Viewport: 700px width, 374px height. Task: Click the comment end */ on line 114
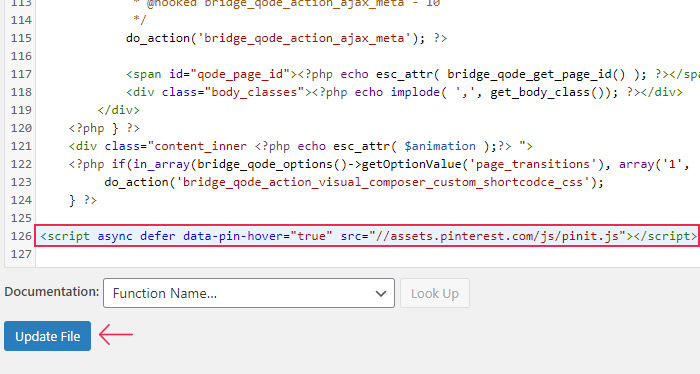[140, 20]
